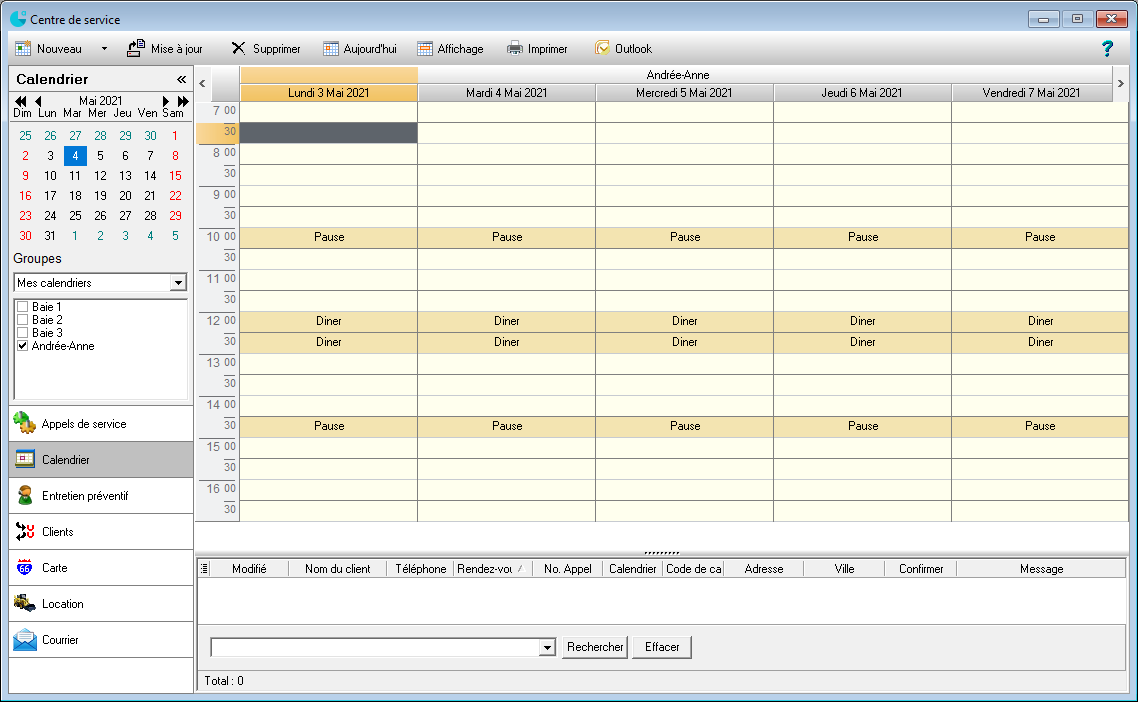Click in the search text field

(374, 648)
